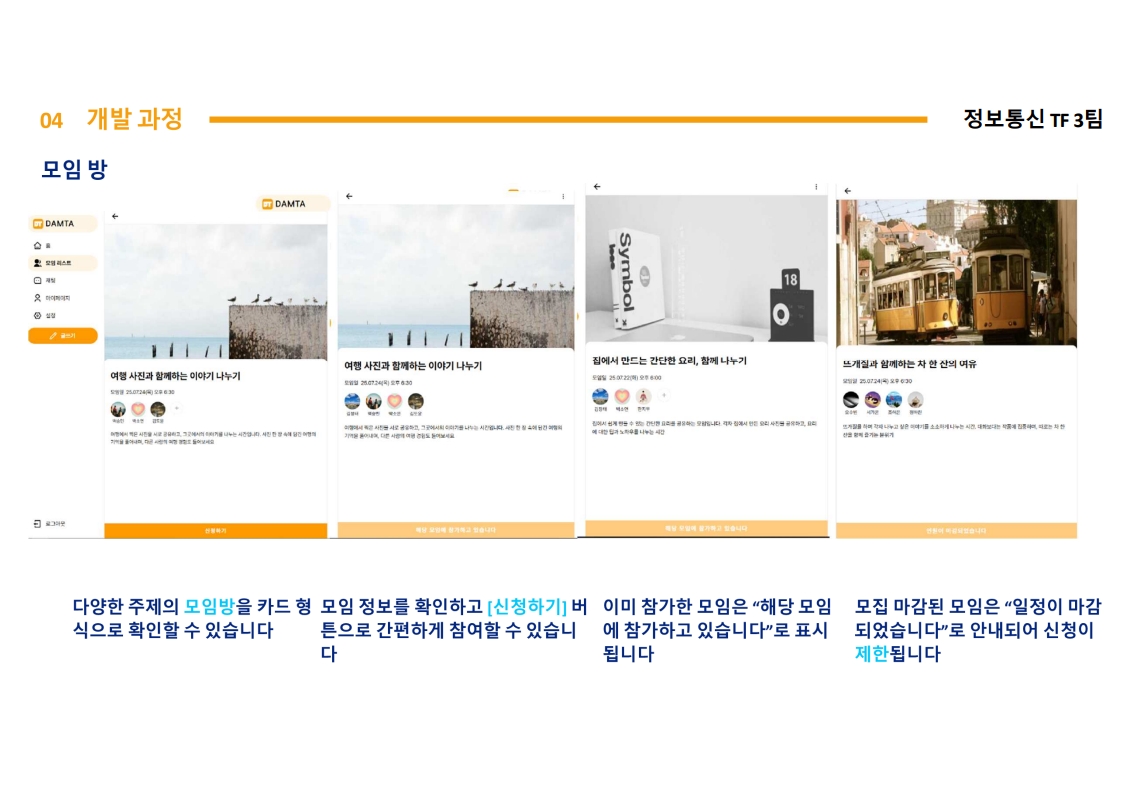The image size is (1122, 793).
Task: Click highlighted word 모임방 in first caption
Action: (x=209, y=606)
